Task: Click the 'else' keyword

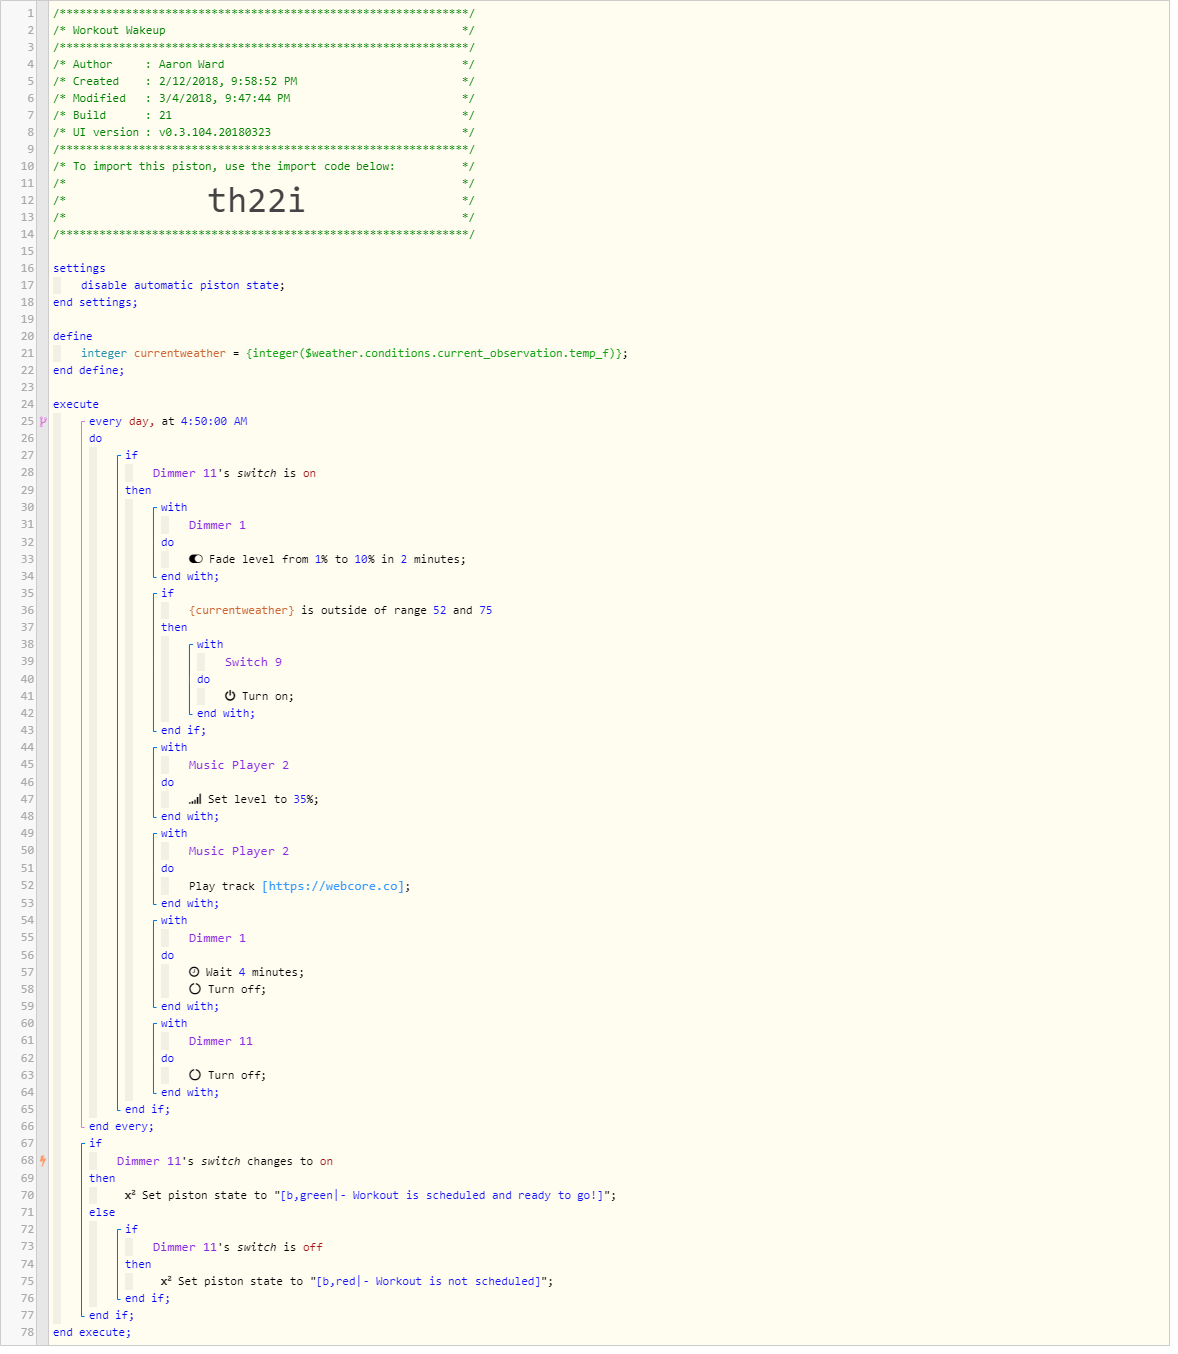Action: coord(102,1212)
